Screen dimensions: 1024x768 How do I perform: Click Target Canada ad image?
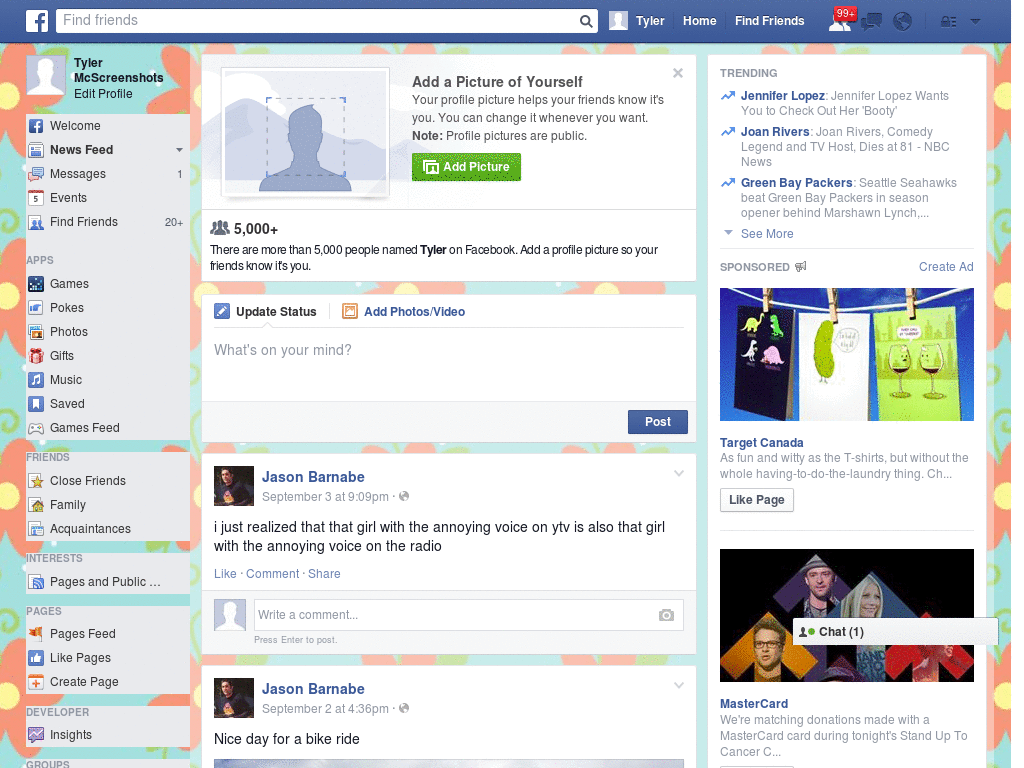846,354
